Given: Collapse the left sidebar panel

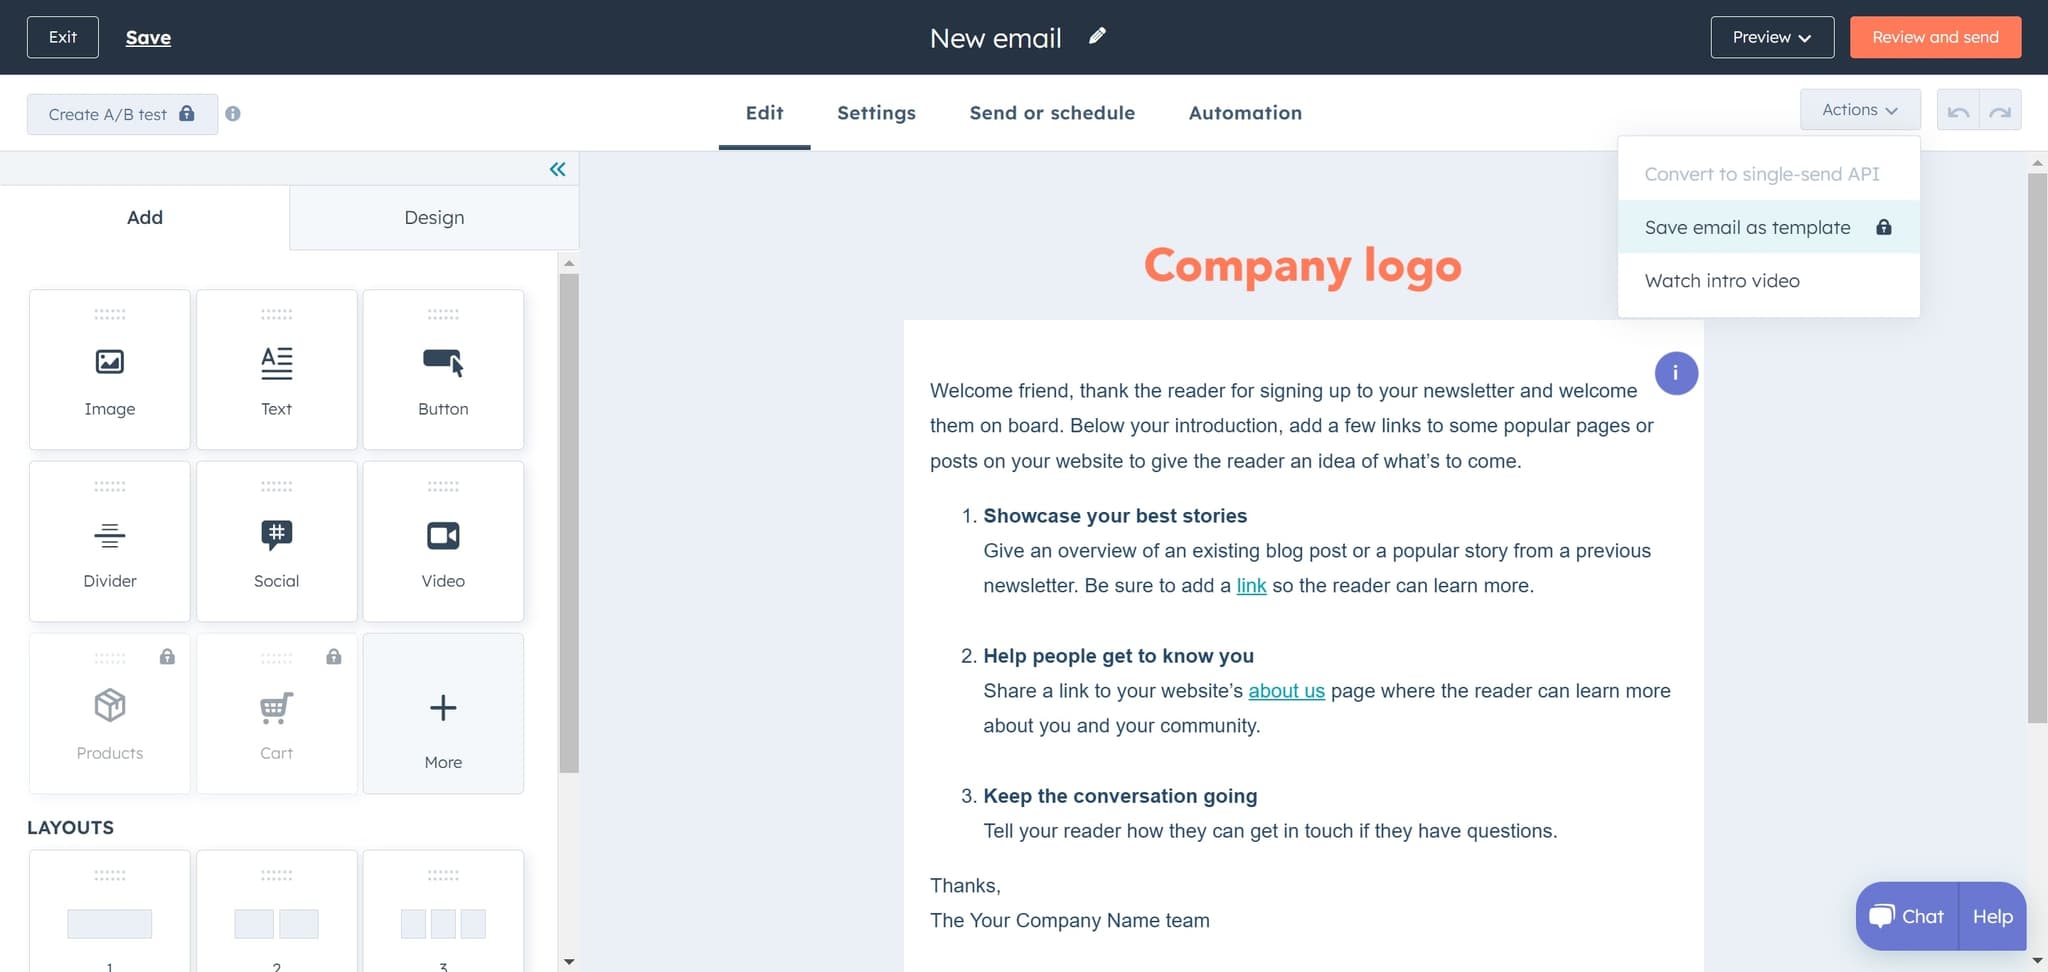Looking at the screenshot, I should tap(557, 169).
